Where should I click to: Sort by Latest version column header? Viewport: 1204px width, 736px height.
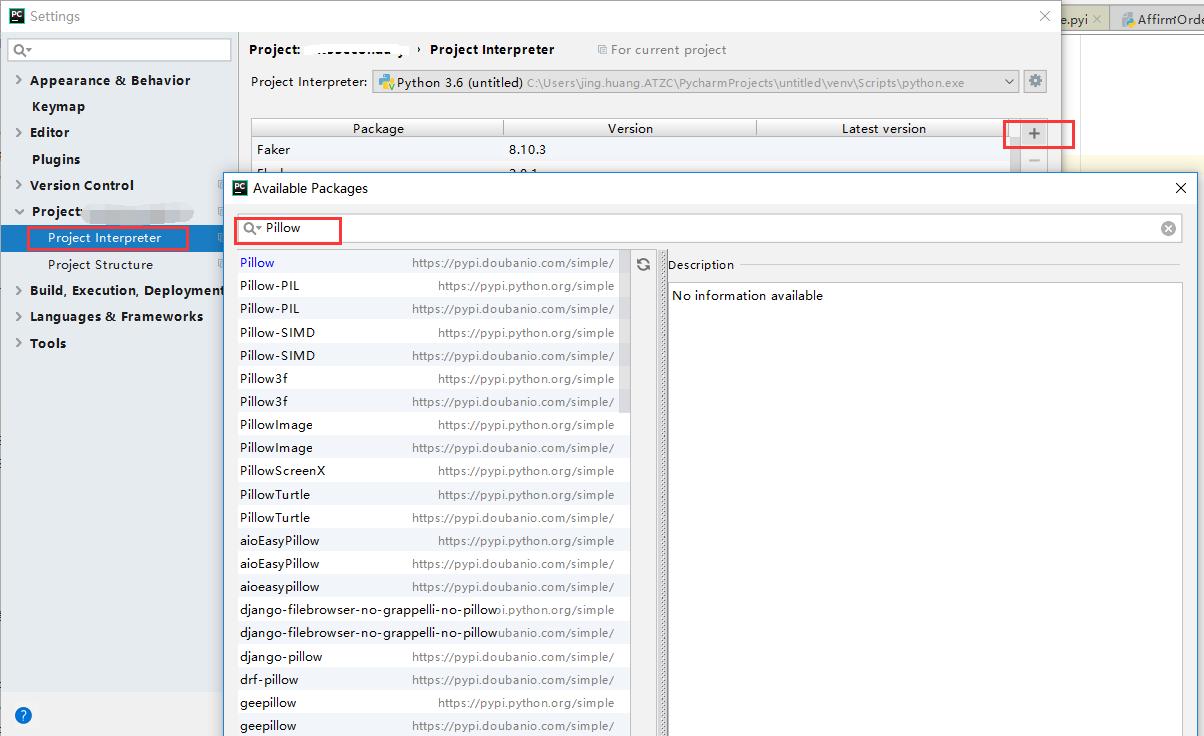pos(883,128)
